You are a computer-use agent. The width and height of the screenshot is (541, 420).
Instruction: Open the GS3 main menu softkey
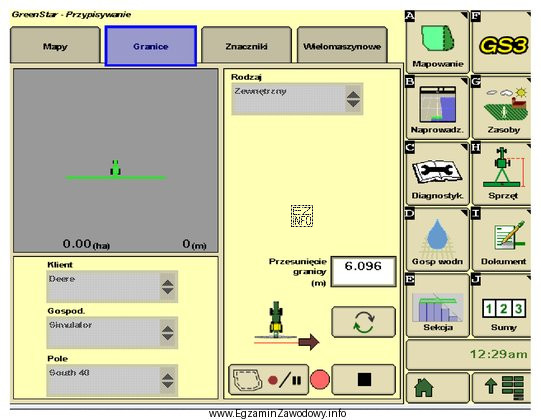tap(502, 42)
